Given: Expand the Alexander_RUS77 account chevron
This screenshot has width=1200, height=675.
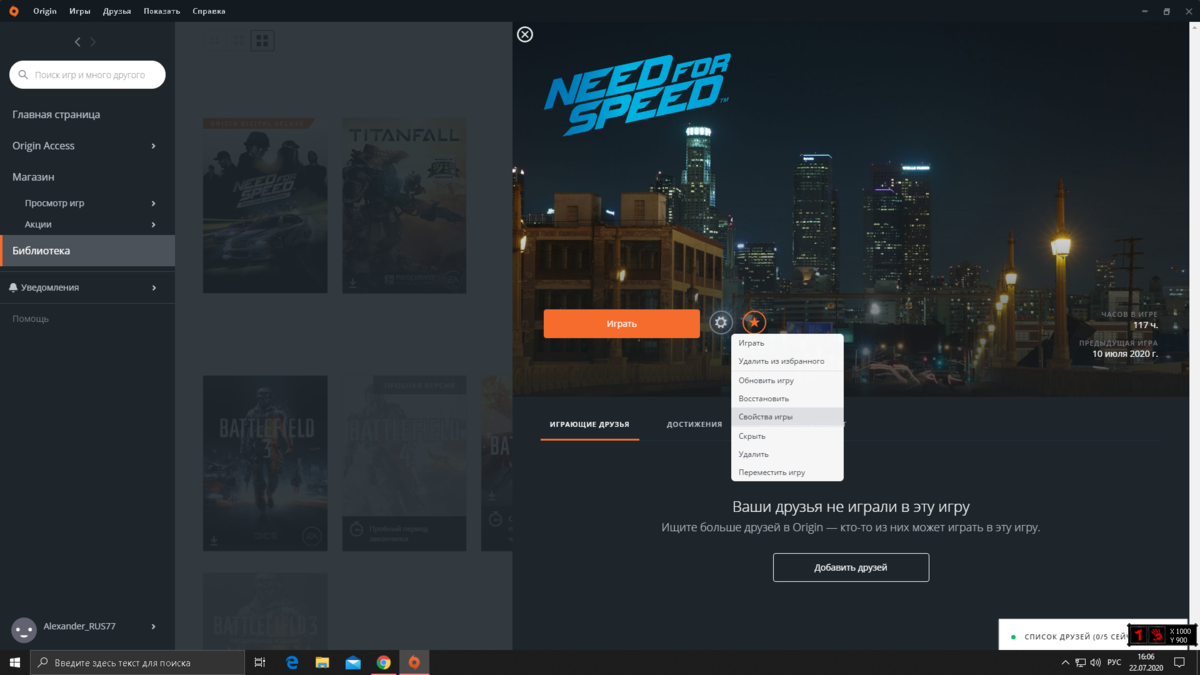Looking at the screenshot, I should coord(153,627).
